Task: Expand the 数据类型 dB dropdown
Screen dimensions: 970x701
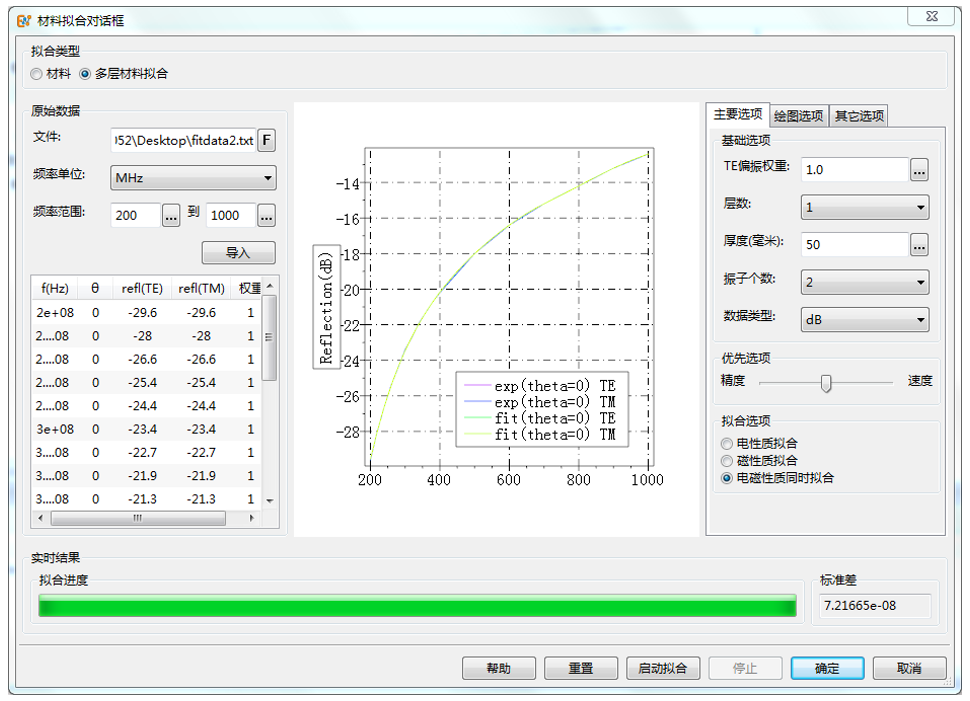Action: 864,320
